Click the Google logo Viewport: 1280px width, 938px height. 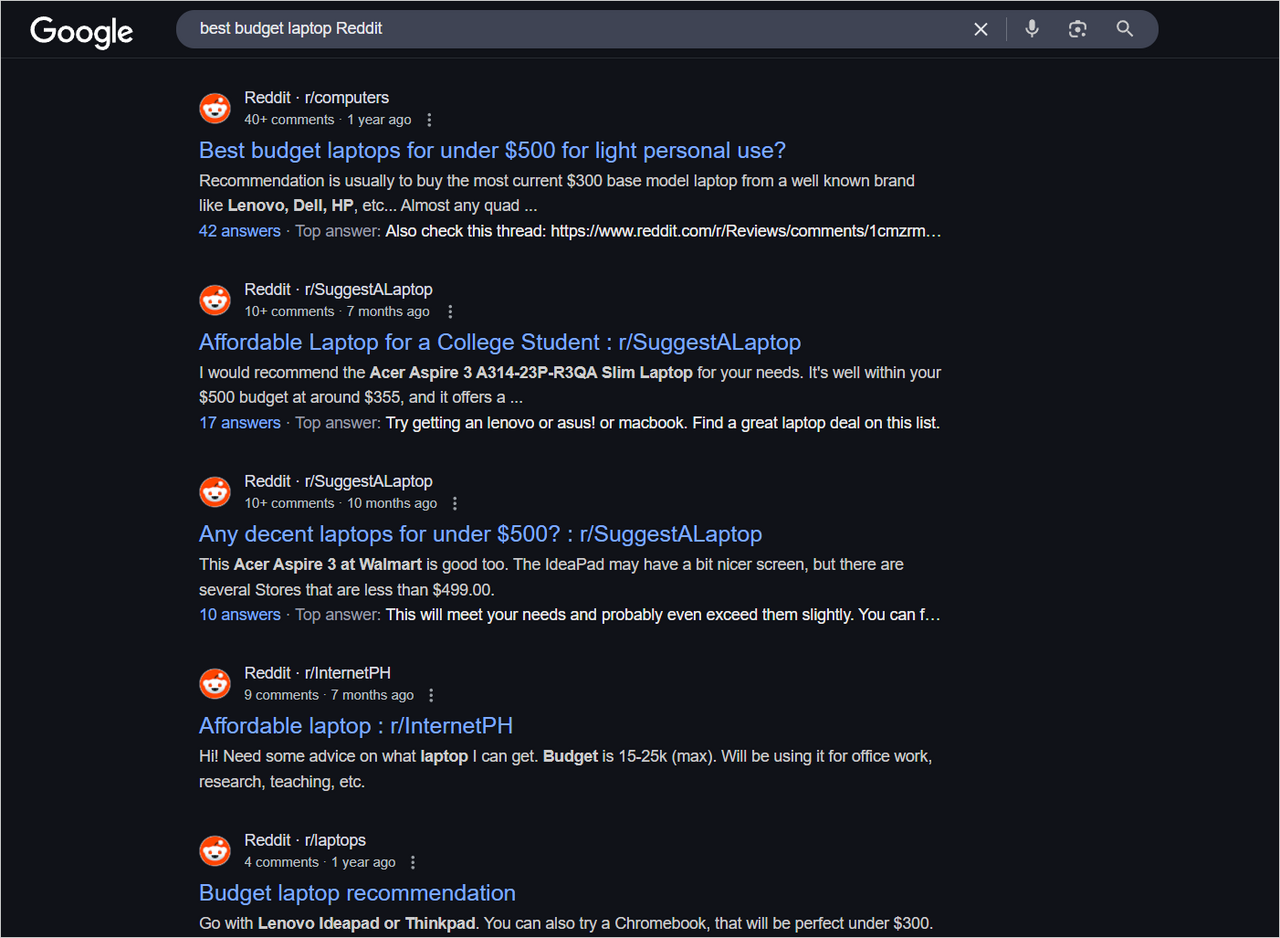[81, 31]
